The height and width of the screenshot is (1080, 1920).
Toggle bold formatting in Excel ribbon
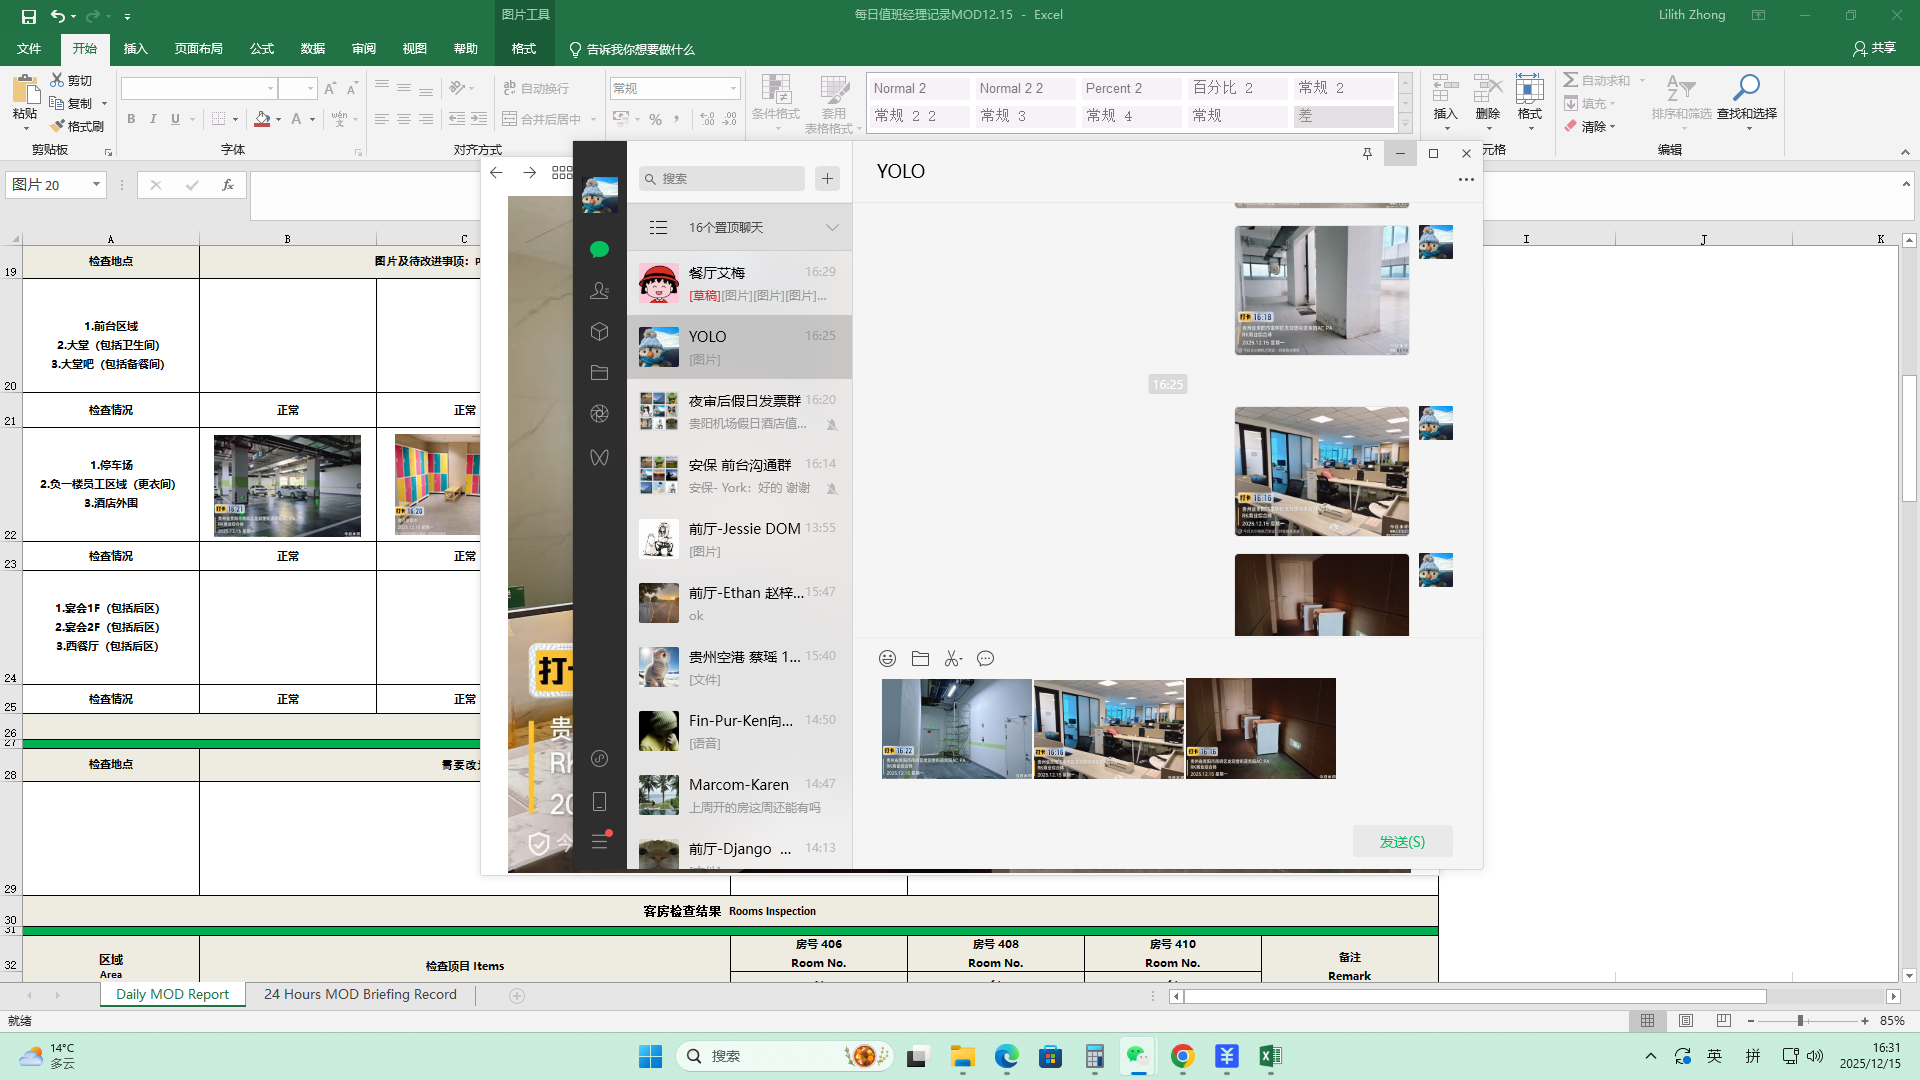(x=131, y=119)
